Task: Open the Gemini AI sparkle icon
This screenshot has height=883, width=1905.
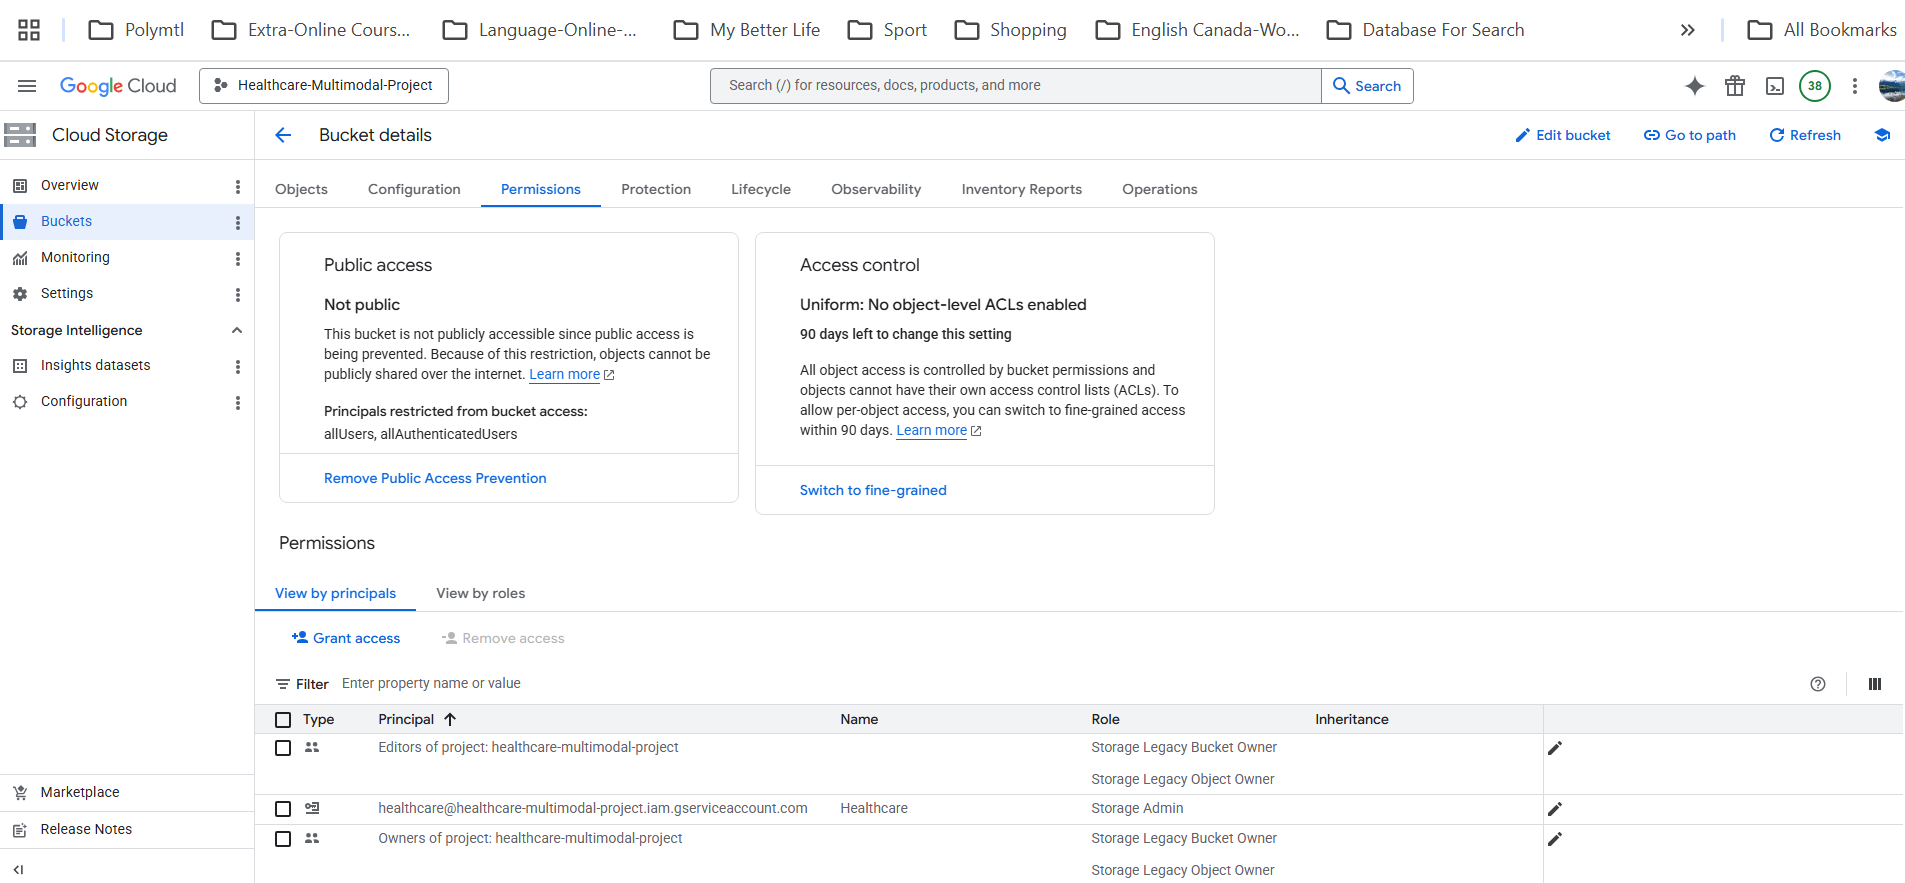Action: pos(1694,86)
